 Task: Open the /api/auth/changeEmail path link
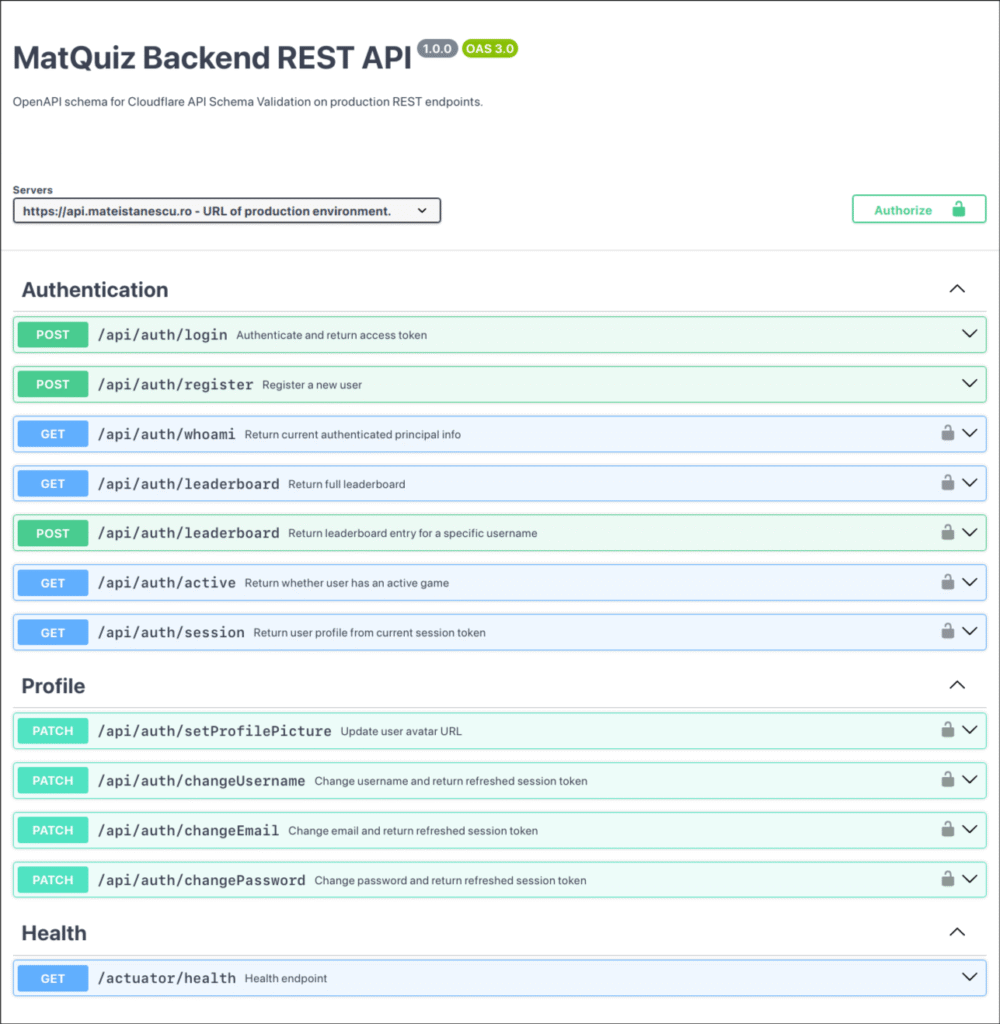pyautogui.click(x=188, y=831)
